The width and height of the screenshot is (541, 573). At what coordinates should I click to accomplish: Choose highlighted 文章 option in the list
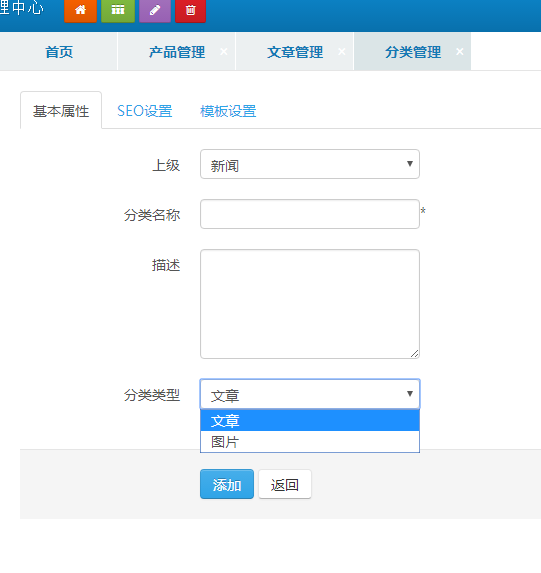[310, 421]
